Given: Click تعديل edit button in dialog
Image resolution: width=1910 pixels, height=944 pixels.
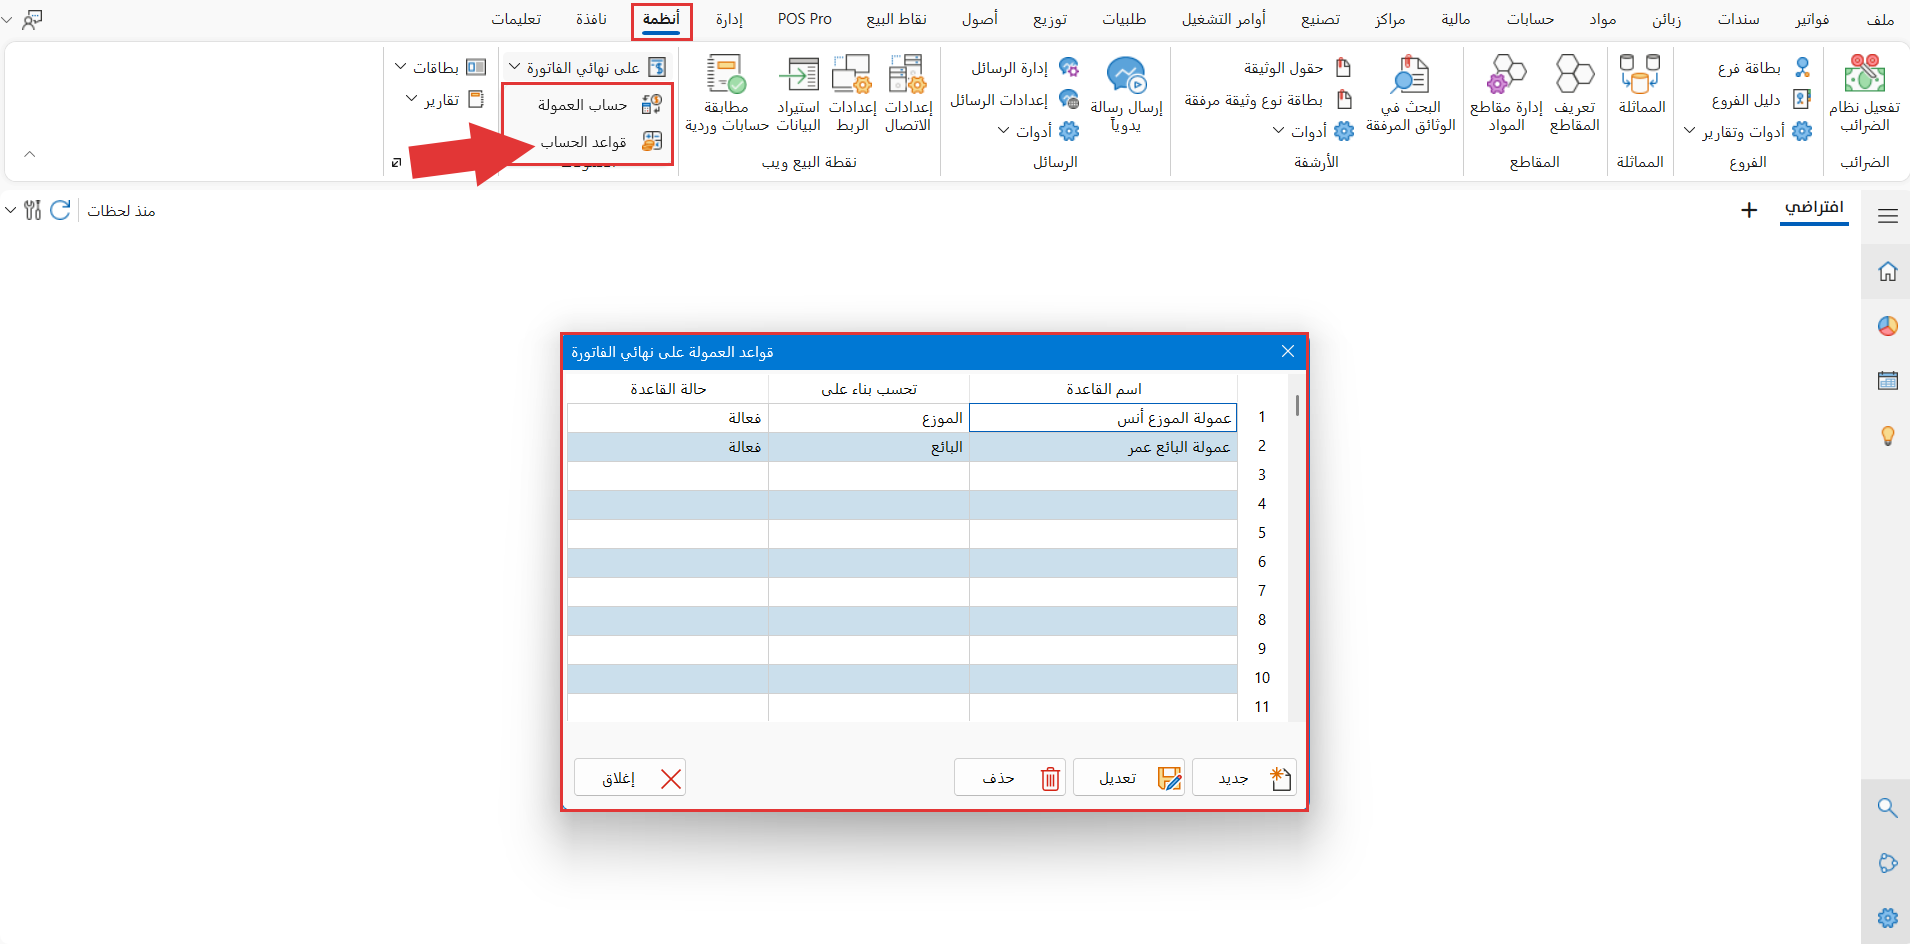Looking at the screenshot, I should click(x=1129, y=778).
